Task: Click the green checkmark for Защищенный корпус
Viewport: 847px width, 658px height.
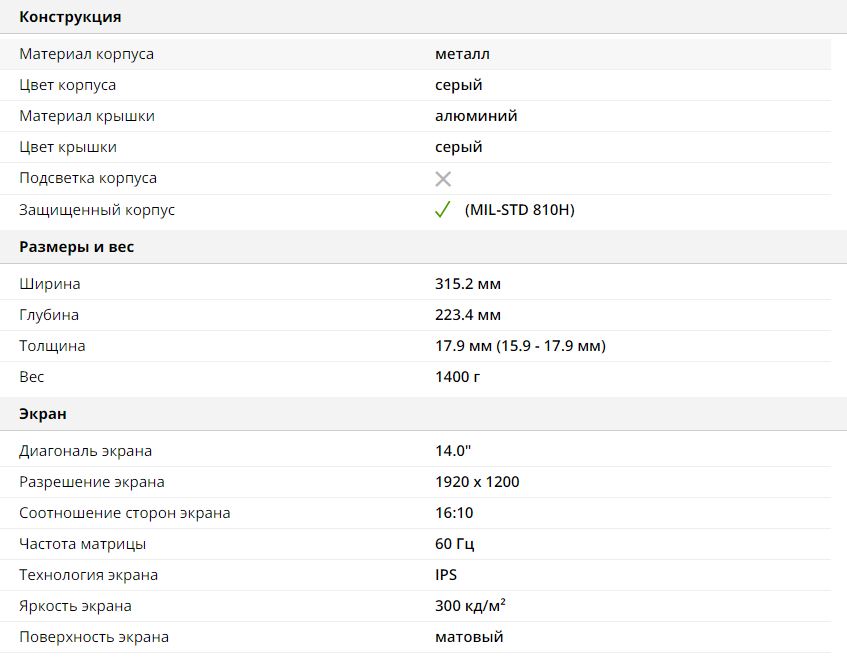Action: pos(443,210)
